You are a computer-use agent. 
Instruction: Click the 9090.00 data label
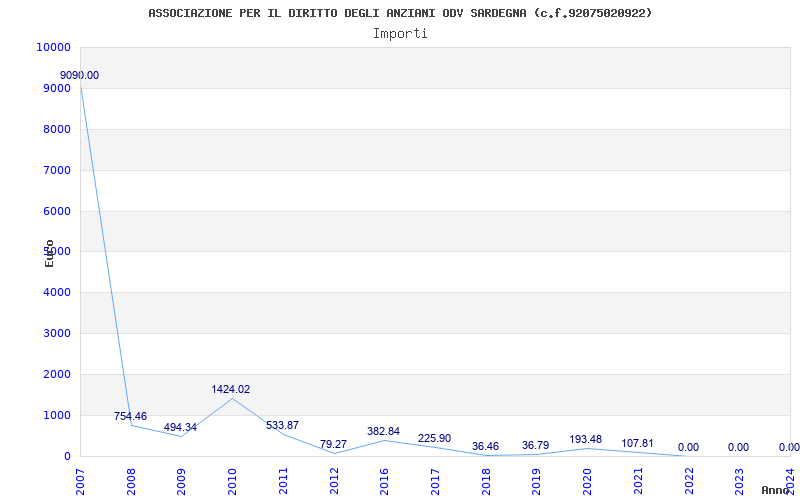pyautogui.click(x=79, y=76)
